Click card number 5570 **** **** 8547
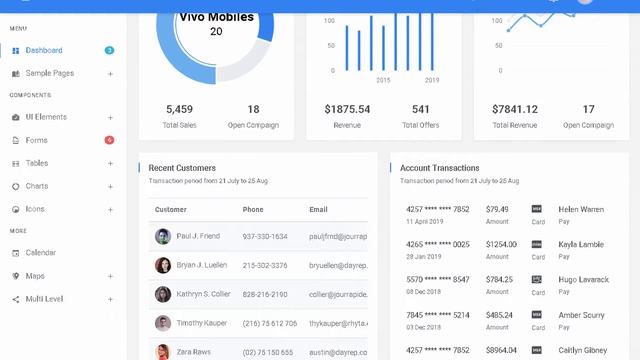The height and width of the screenshot is (360, 640). (438, 280)
